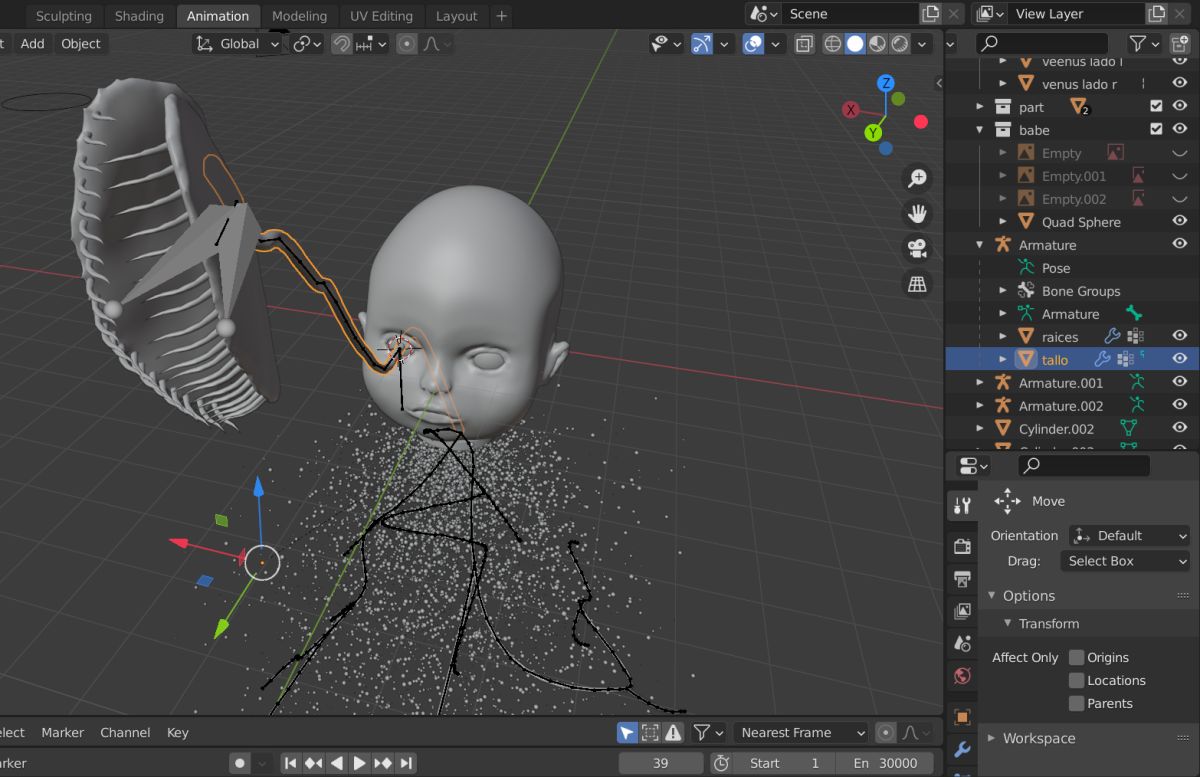Enable the Origins checkbox
The height and width of the screenshot is (777, 1200).
1076,657
